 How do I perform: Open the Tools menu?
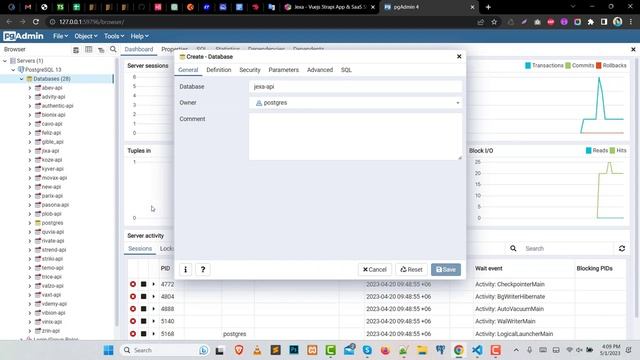pyautogui.click(x=114, y=36)
